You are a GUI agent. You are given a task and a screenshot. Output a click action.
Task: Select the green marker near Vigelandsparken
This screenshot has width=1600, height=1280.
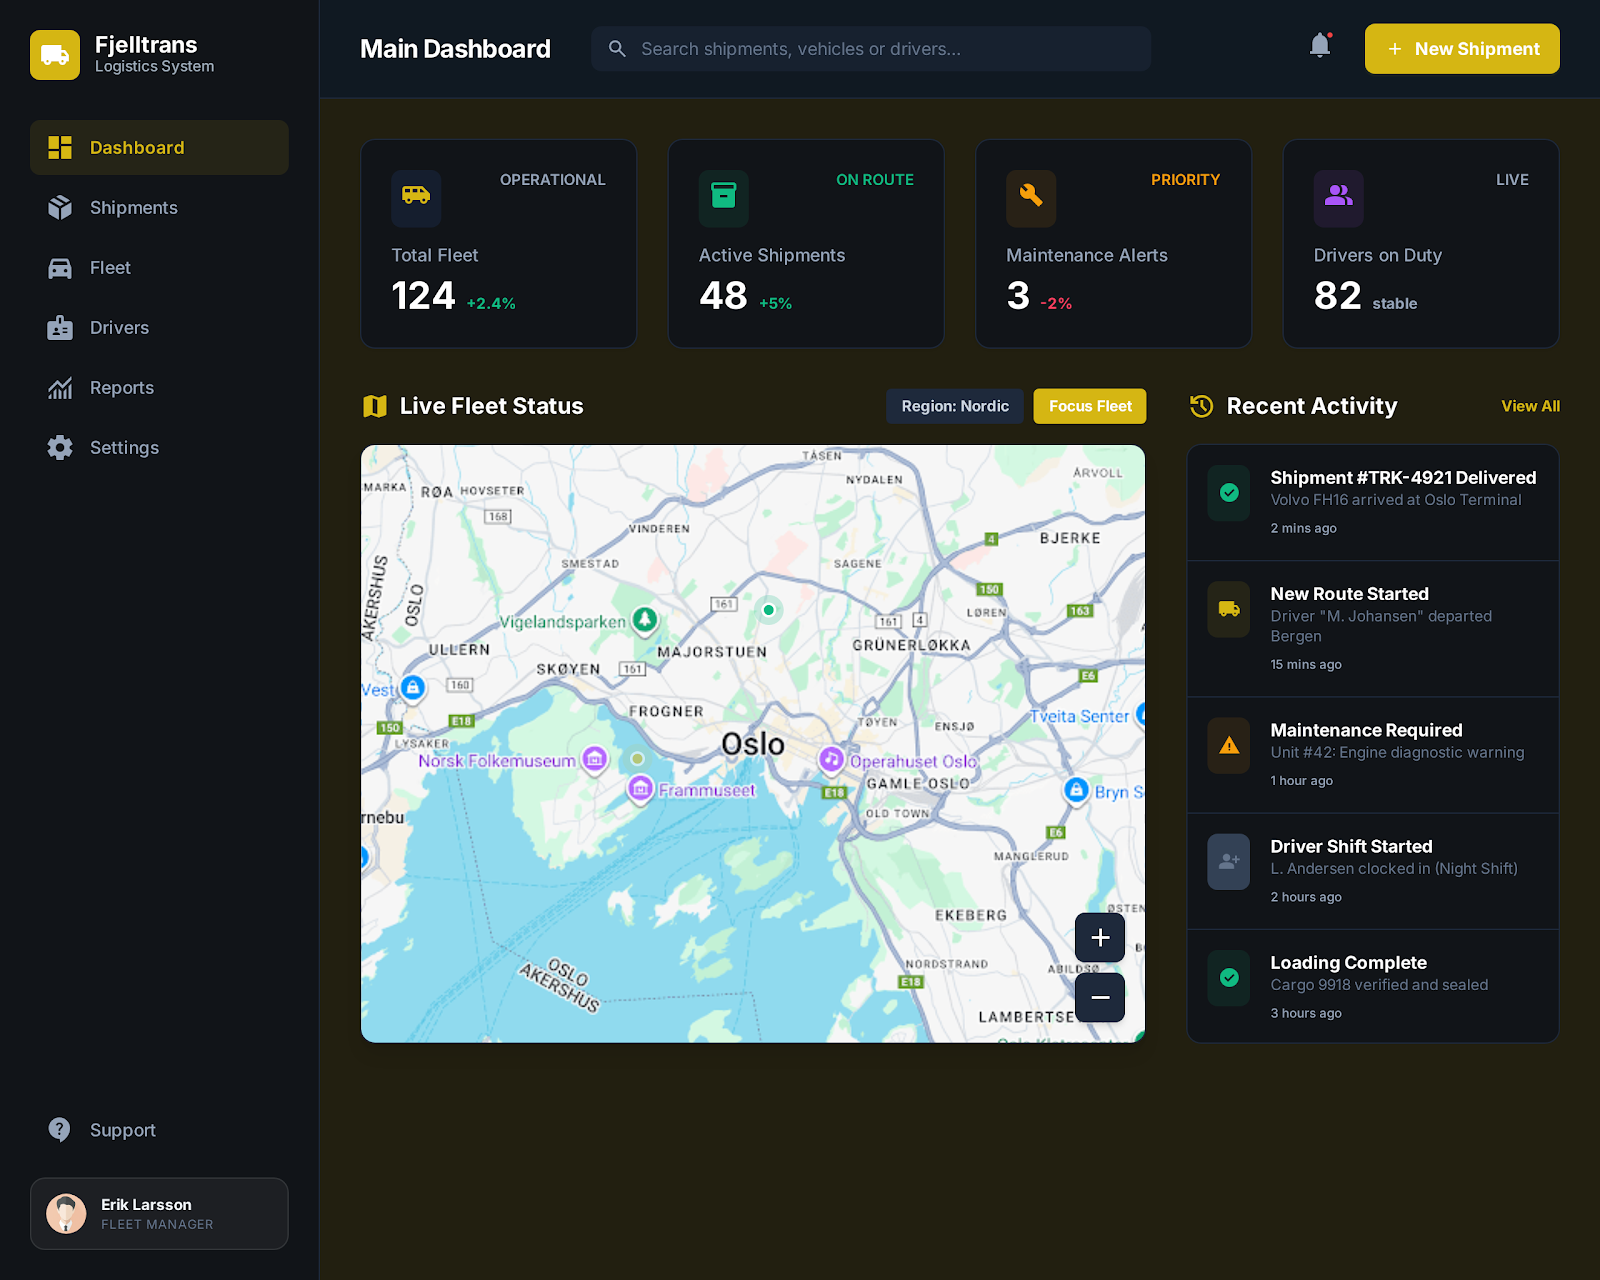[x=645, y=618]
